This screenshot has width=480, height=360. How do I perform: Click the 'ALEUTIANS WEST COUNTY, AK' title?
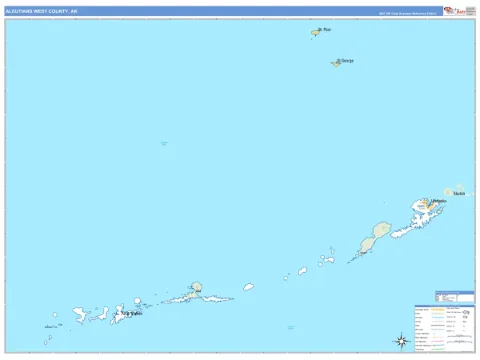(x=41, y=11)
